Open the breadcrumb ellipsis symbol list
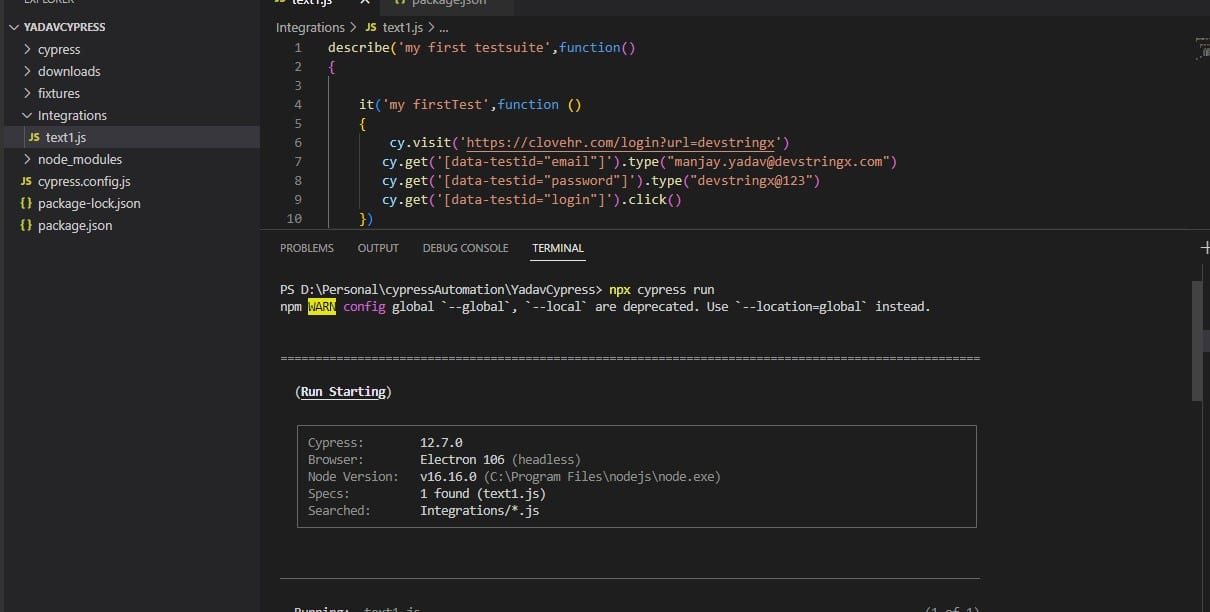 coord(443,28)
